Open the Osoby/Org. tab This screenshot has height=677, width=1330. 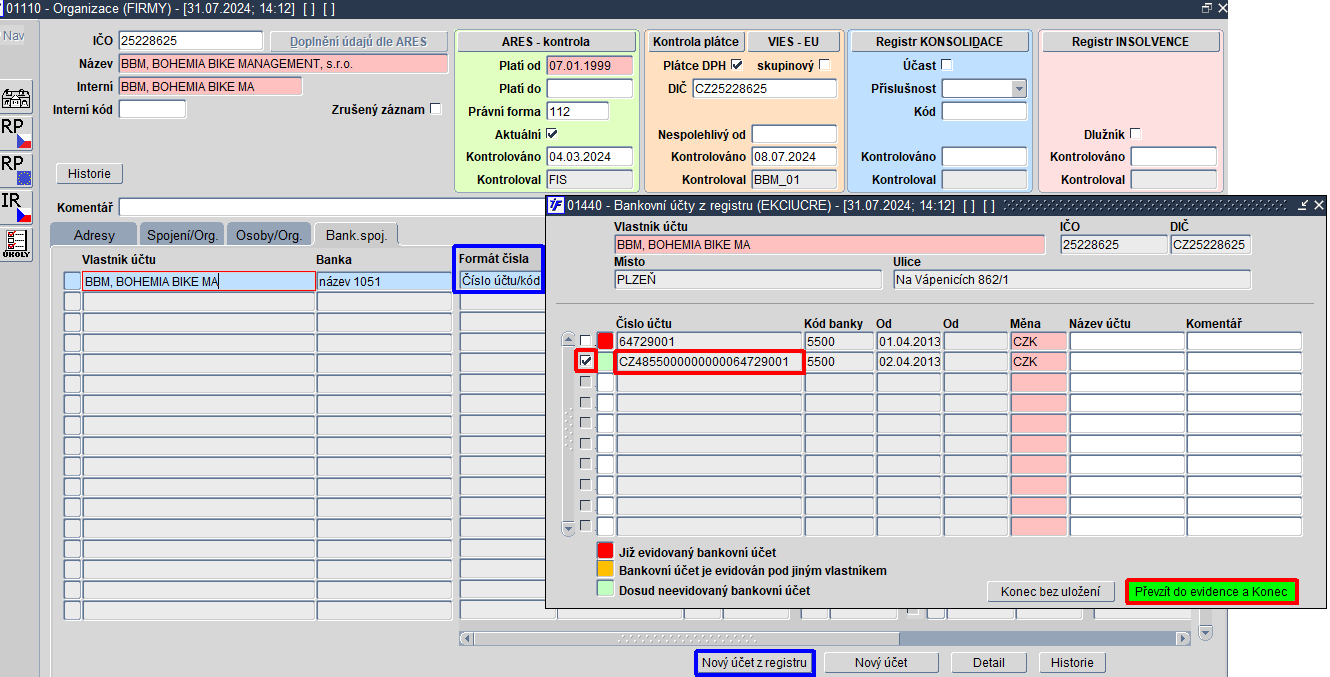click(x=269, y=235)
